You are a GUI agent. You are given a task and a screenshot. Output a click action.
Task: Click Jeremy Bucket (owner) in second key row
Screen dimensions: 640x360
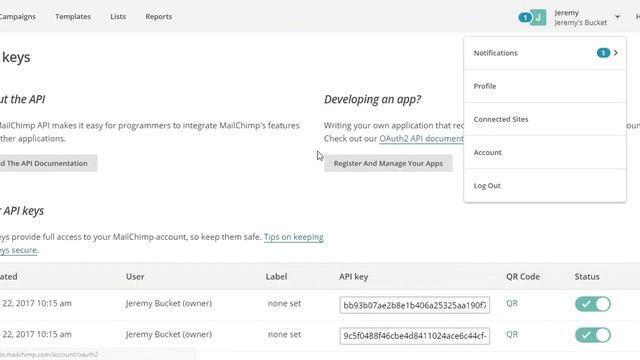coord(169,334)
